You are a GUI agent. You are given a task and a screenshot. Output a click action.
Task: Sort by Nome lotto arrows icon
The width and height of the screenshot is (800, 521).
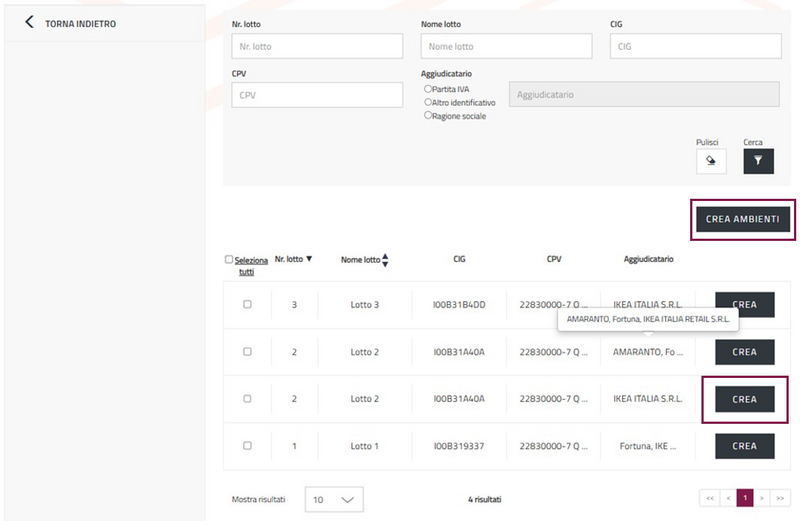click(385, 260)
